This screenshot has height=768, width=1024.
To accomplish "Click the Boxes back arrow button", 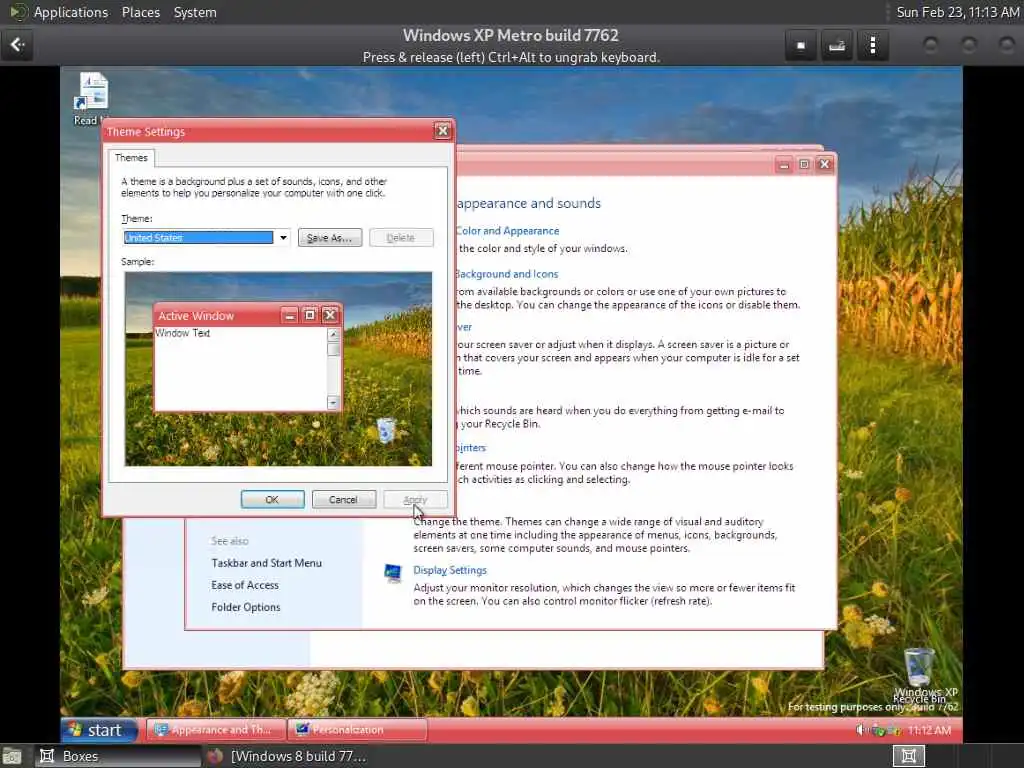I will click(17, 45).
